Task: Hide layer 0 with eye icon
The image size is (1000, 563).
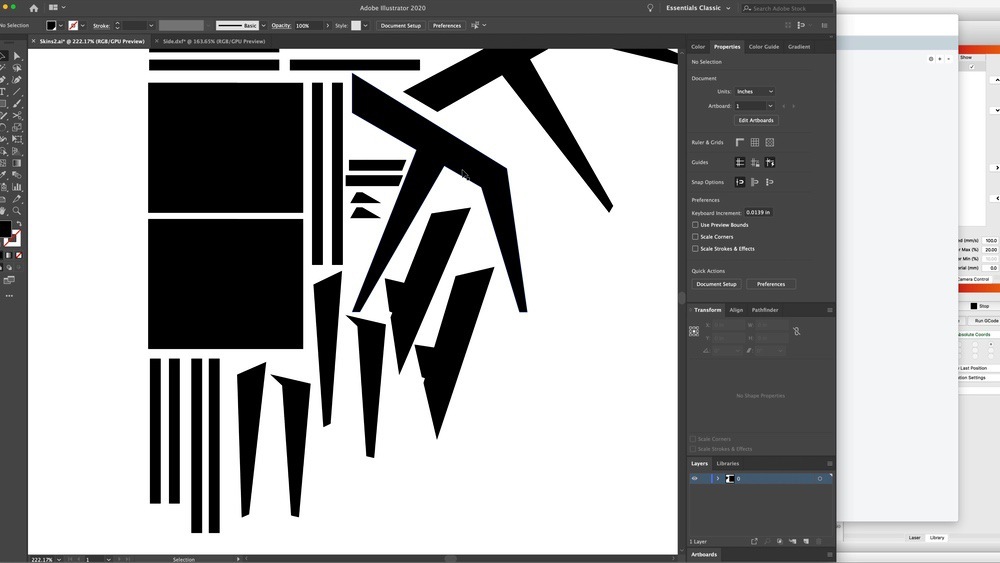Action: [x=695, y=478]
